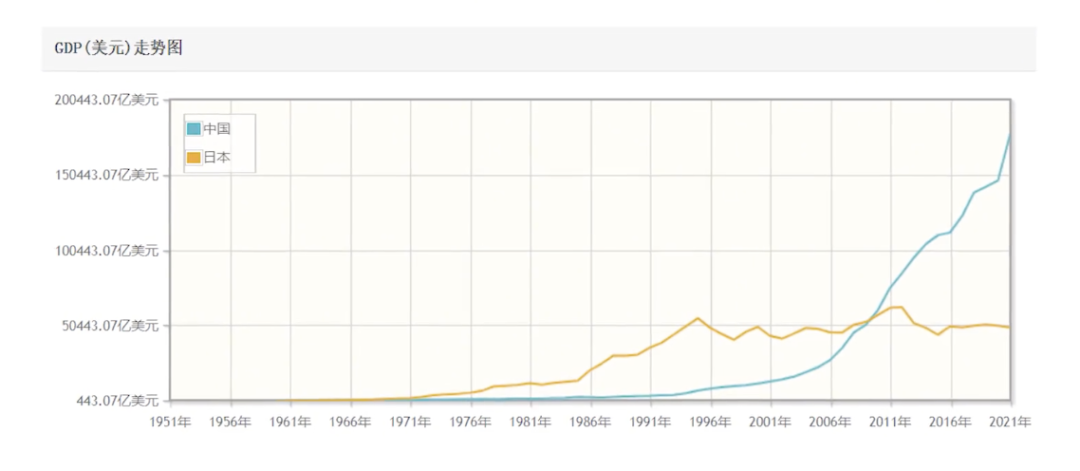Click Japan's GDP line peak near 2012
The width and height of the screenshot is (1080, 471).
[902, 306]
